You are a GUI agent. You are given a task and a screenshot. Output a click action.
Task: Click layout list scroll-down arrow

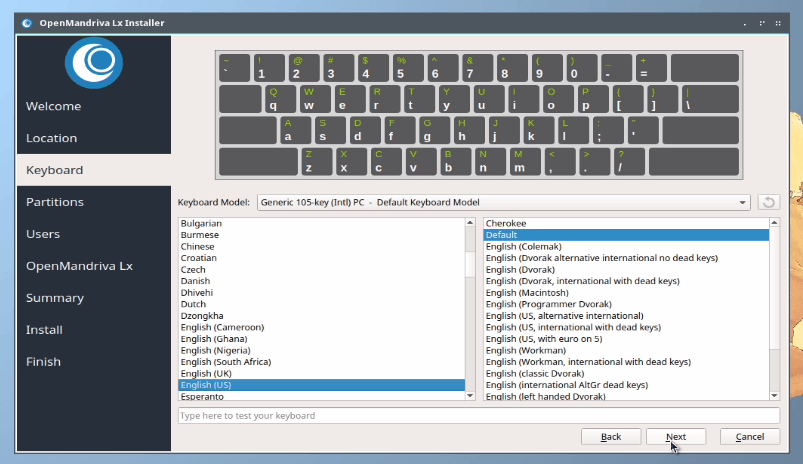click(x=470, y=395)
